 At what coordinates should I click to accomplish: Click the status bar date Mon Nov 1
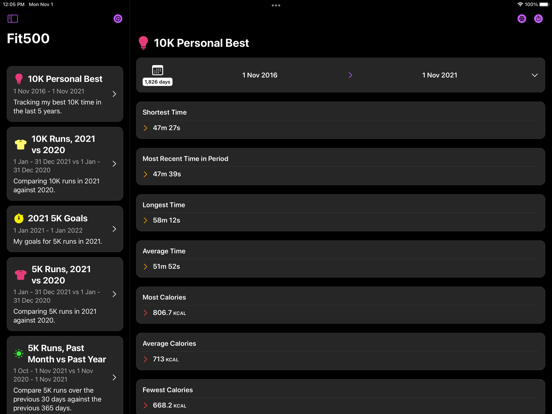(41, 5)
